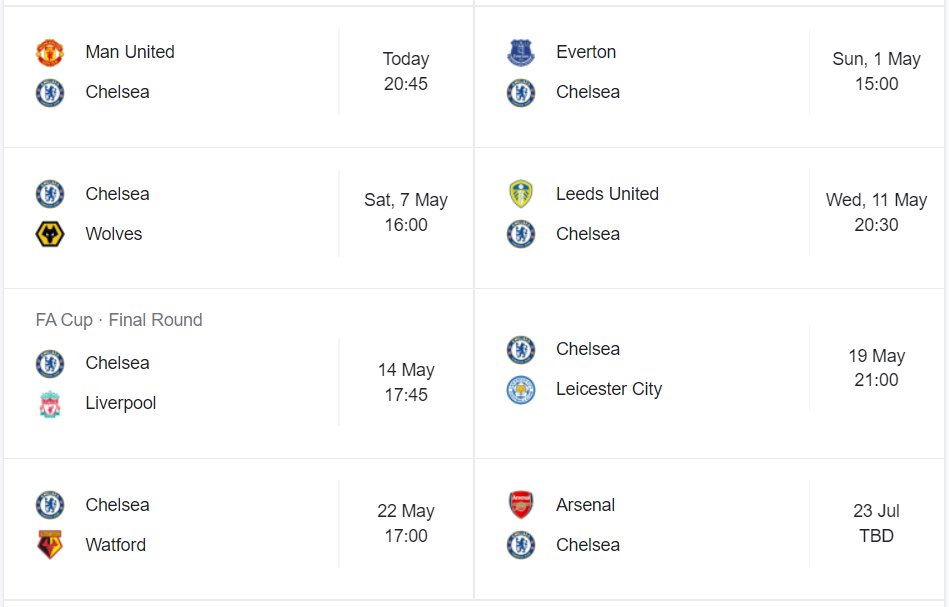Image resolution: width=949 pixels, height=607 pixels.
Task: Select the Sat, 7 May 16:00 fixture
Action: pos(406,213)
